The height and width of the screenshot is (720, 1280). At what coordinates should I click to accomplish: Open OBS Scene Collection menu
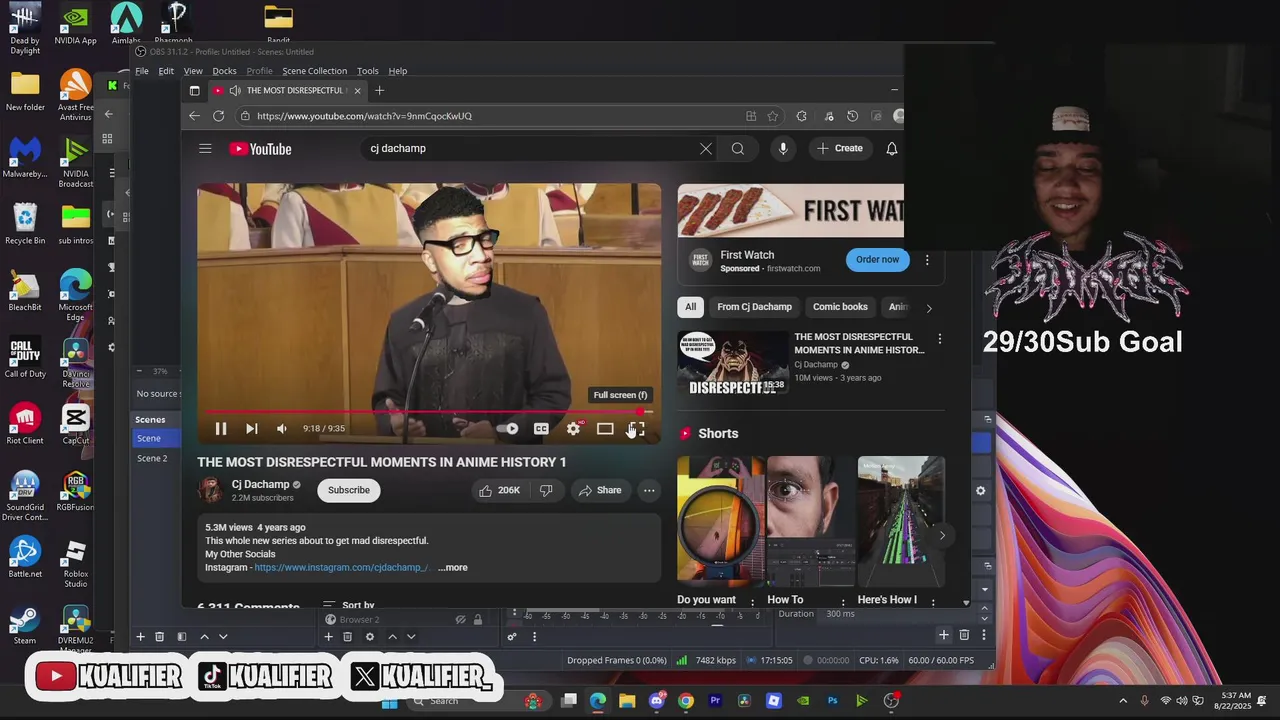(314, 71)
